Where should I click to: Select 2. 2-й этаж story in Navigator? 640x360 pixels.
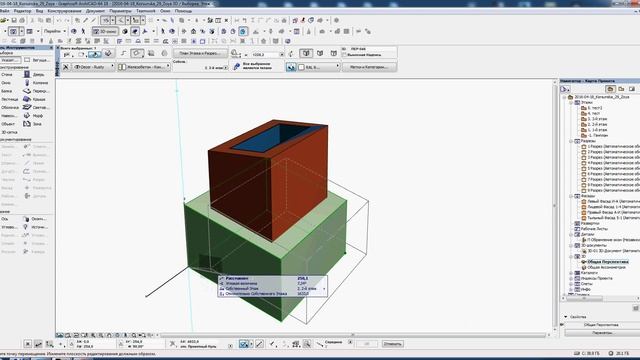coord(598,124)
